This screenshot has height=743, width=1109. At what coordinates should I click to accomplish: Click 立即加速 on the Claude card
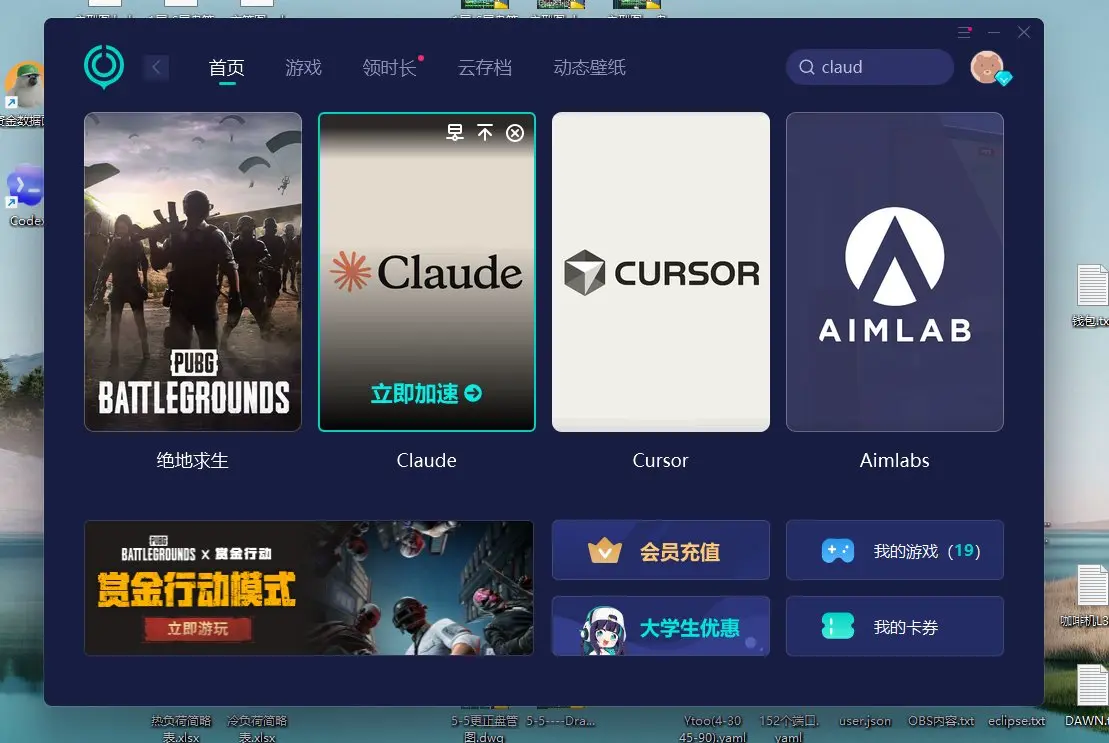point(426,393)
